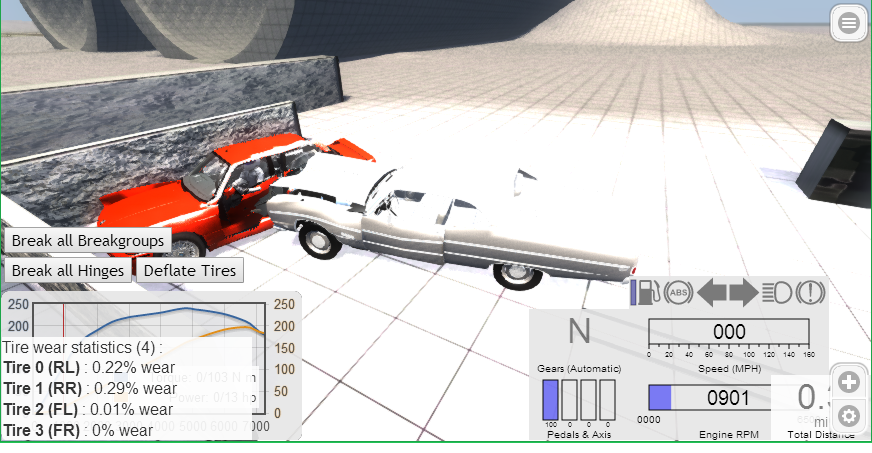The height and width of the screenshot is (453, 872).
Task: Click Break all Breakgroups button
Action: pos(88,241)
